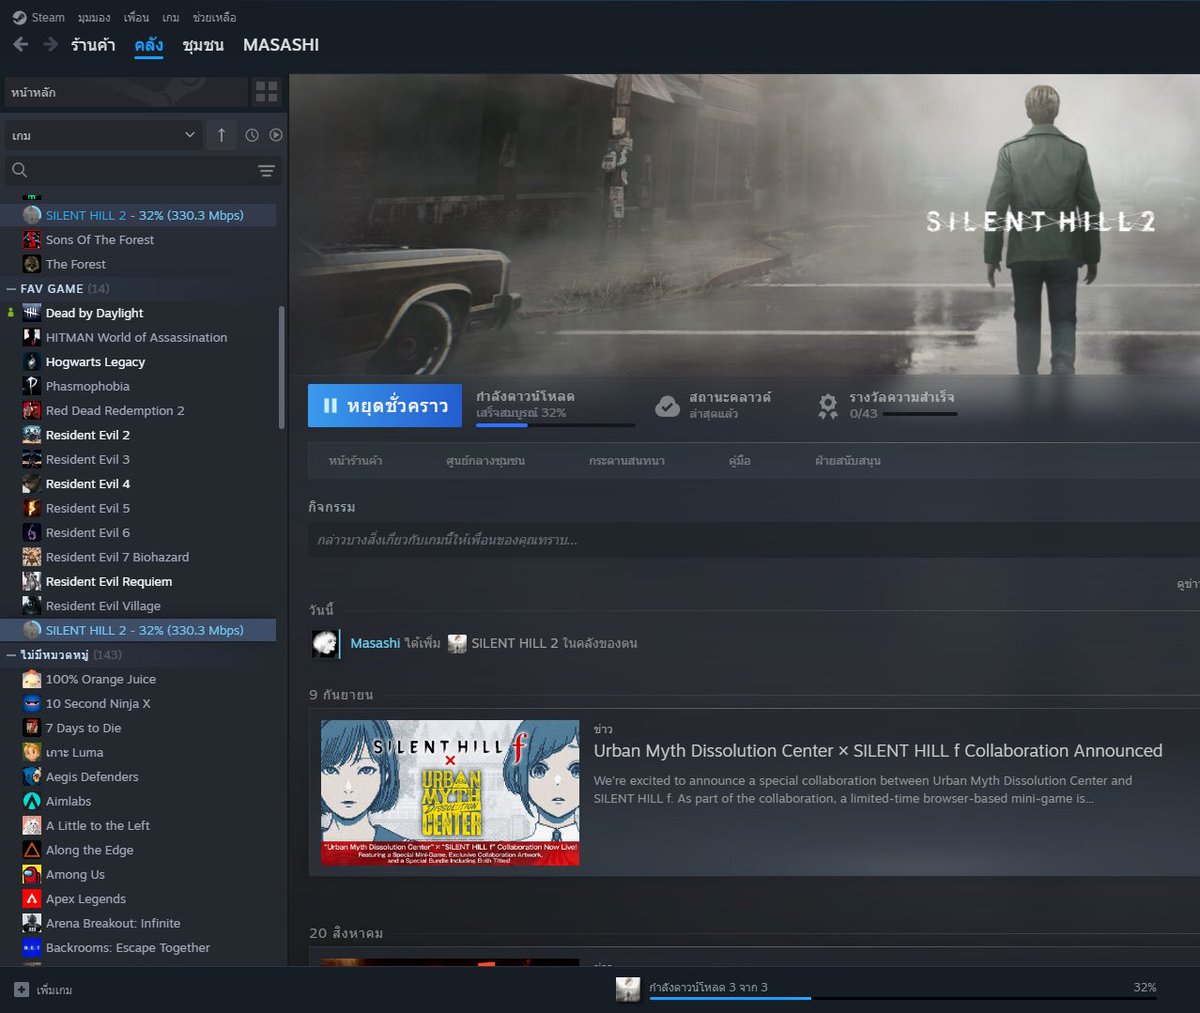Click the ready-to-play circle icon

point(276,135)
